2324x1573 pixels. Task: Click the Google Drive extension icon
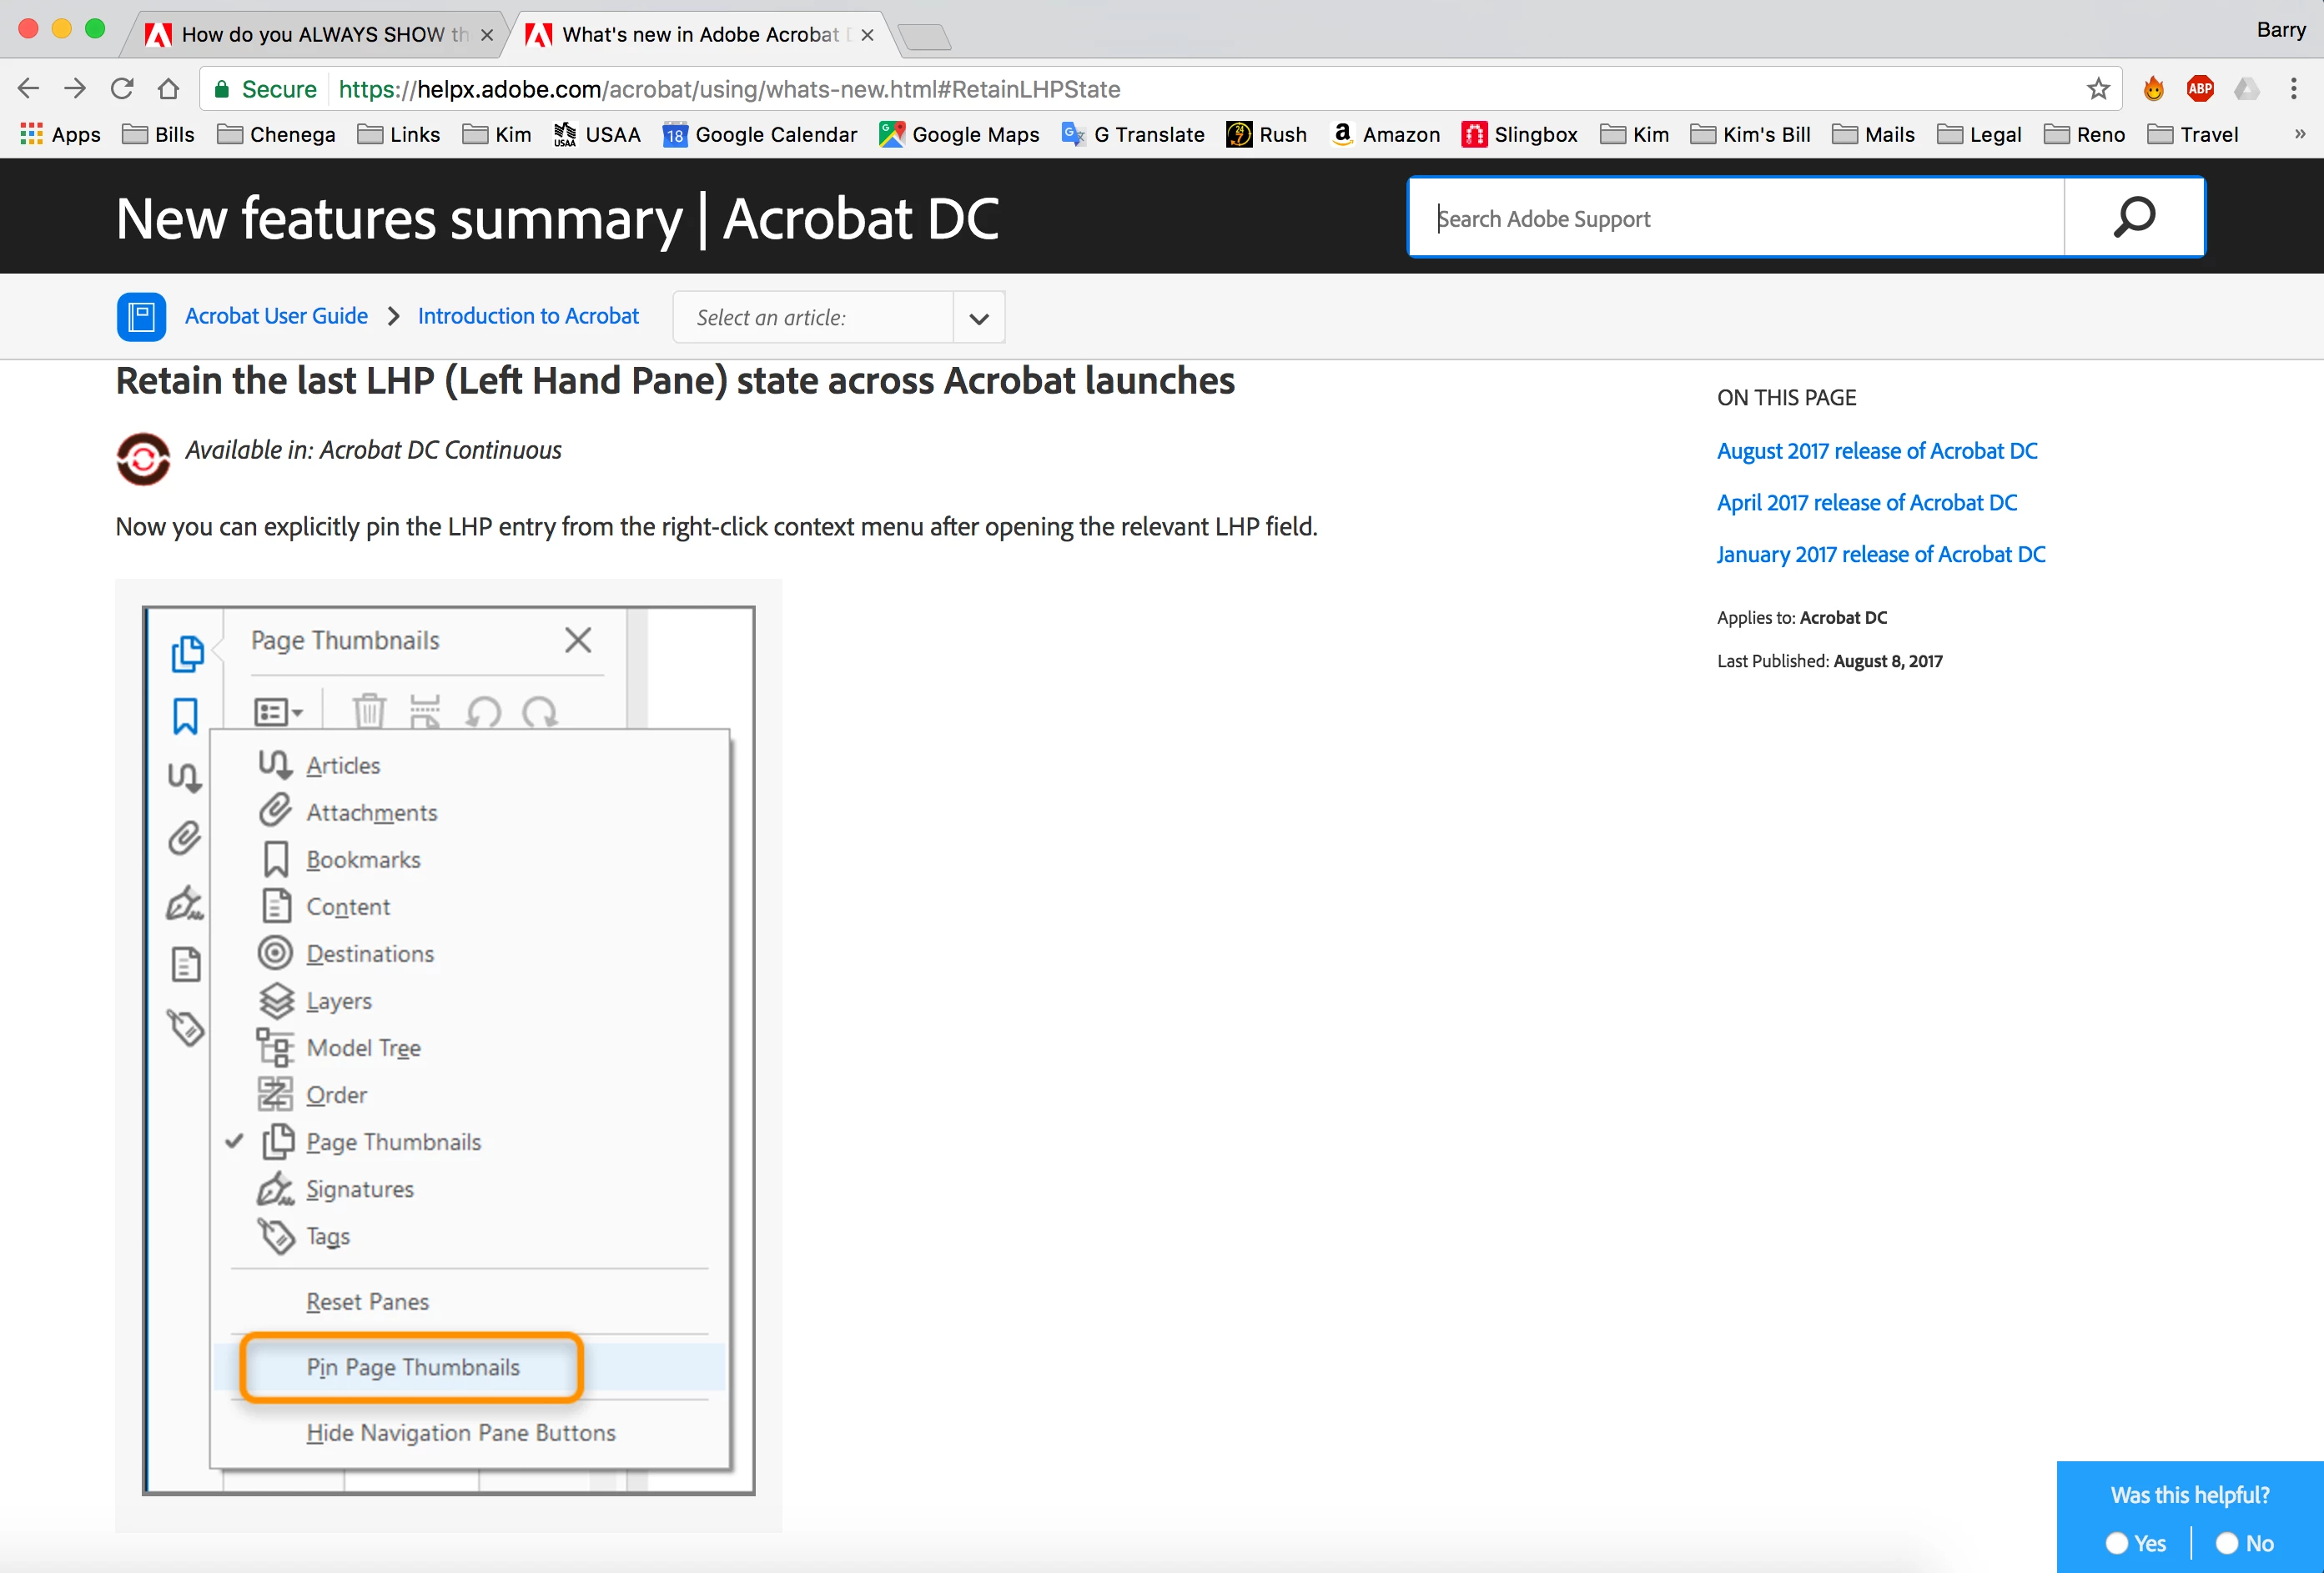tap(2246, 89)
